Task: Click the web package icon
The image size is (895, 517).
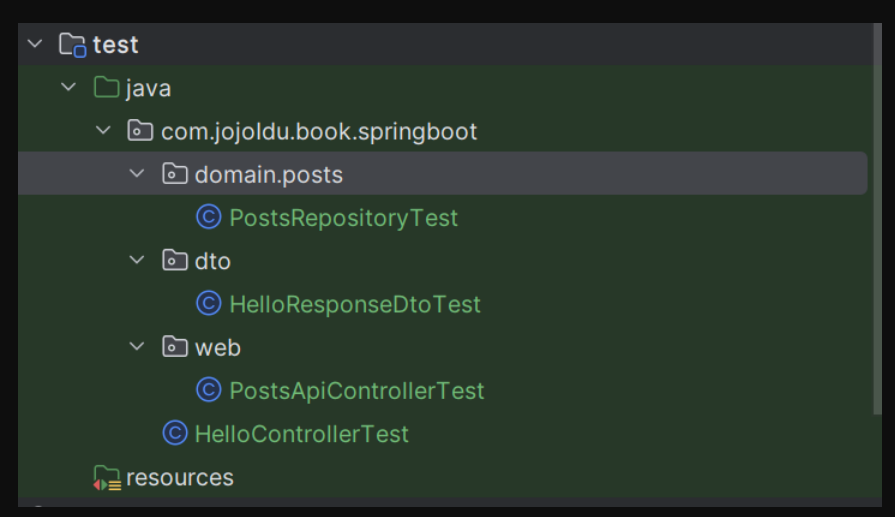Action: (175, 347)
